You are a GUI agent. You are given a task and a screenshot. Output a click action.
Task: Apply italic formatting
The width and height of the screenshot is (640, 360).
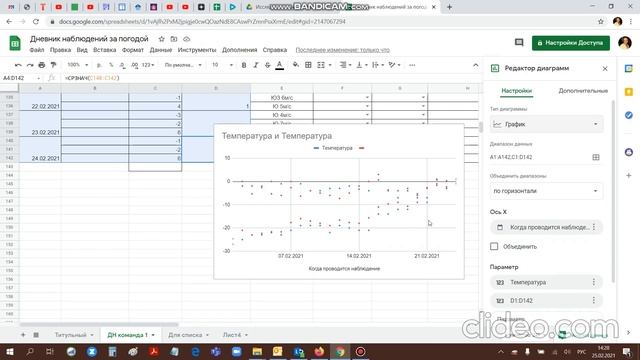tap(256, 65)
